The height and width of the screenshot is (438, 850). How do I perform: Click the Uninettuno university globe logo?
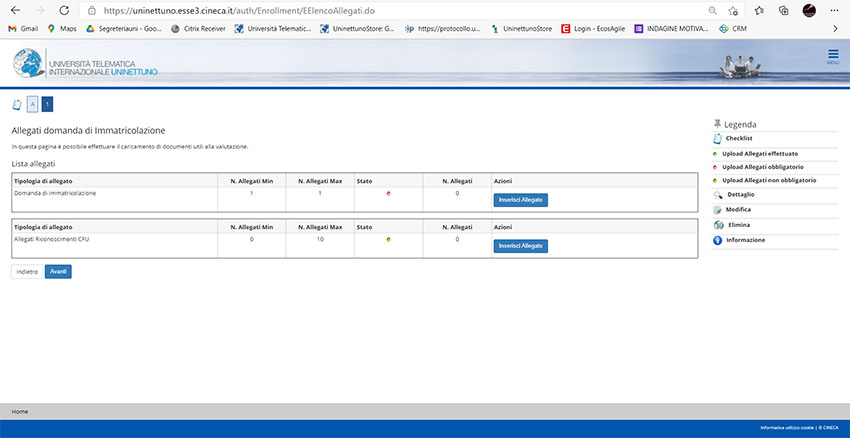coord(30,64)
